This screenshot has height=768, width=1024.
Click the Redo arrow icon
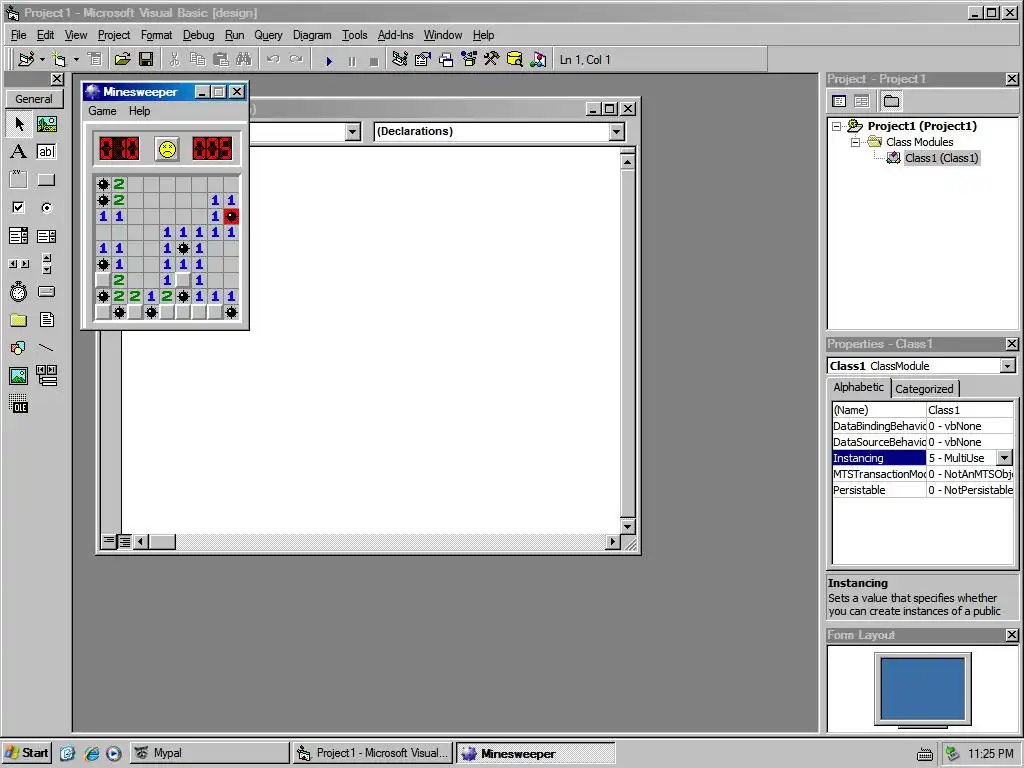pyautogui.click(x=296, y=59)
